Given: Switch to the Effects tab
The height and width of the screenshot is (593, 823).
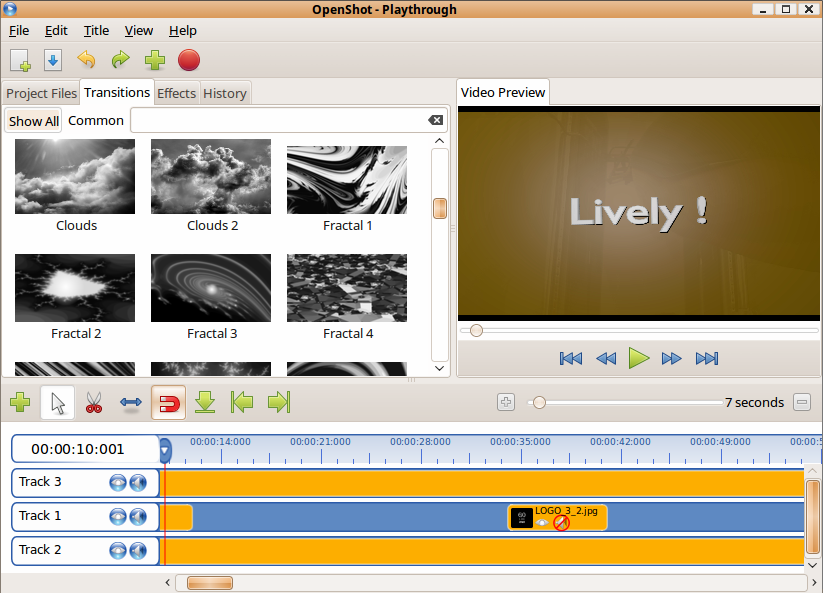Looking at the screenshot, I should tap(176, 93).
